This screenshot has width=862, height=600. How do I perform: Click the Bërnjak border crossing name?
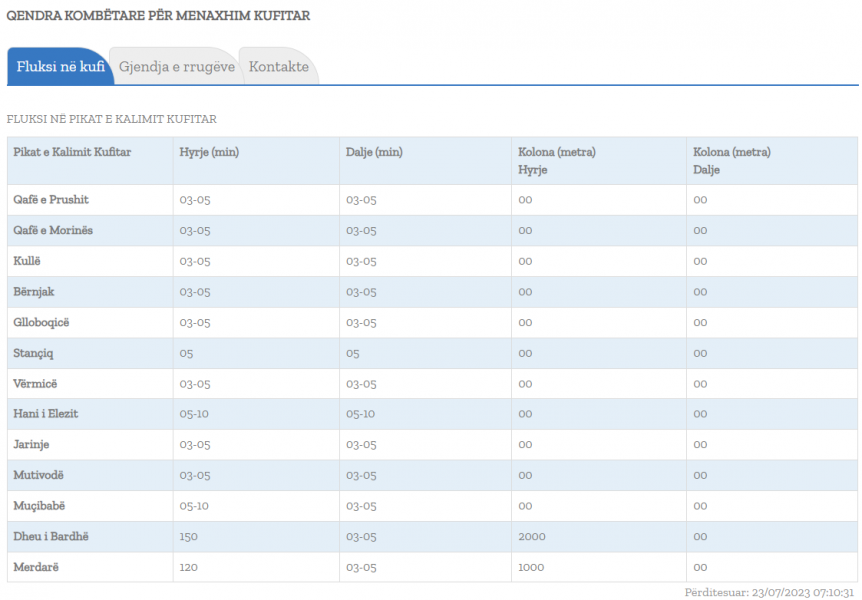[34, 292]
